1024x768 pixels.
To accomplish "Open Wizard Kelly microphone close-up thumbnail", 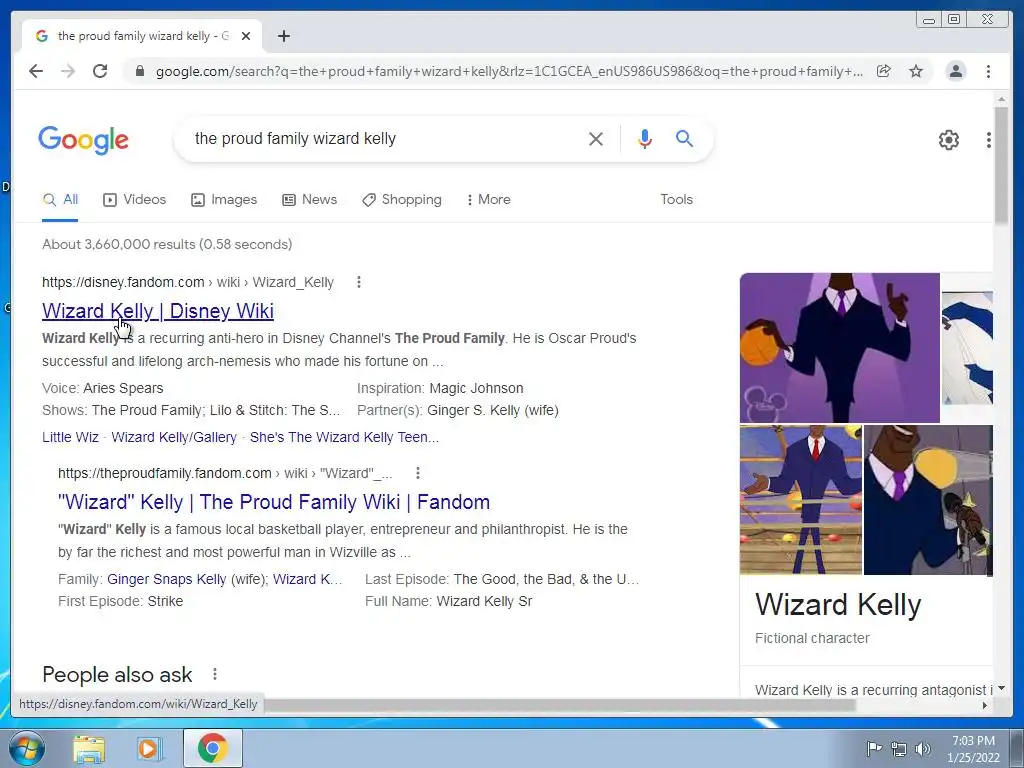I will pyautogui.click(x=928, y=500).
